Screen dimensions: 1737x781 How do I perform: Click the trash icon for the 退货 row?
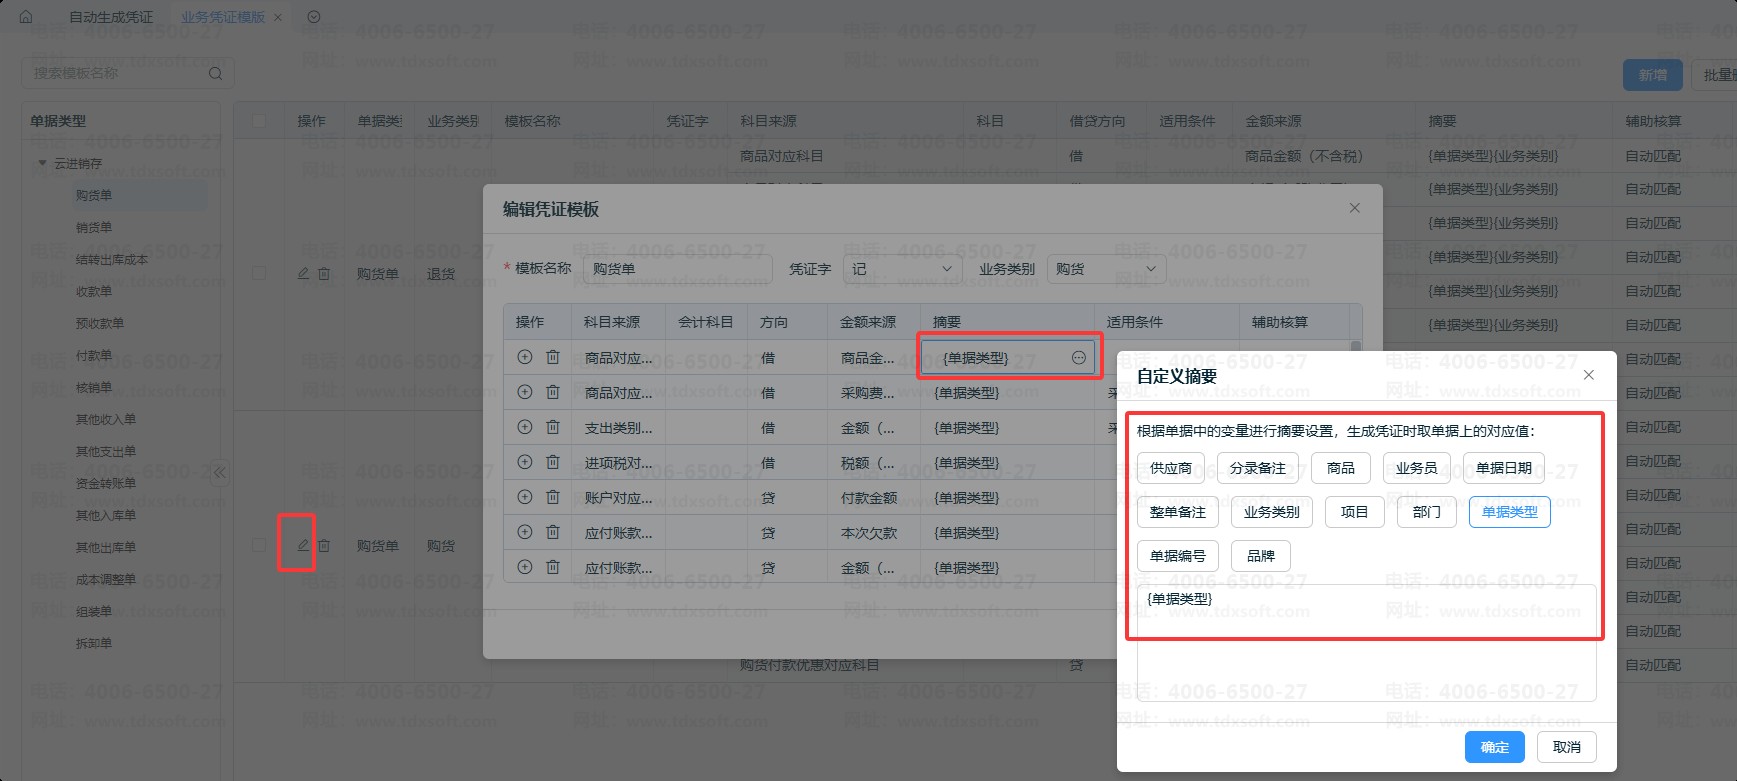324,273
